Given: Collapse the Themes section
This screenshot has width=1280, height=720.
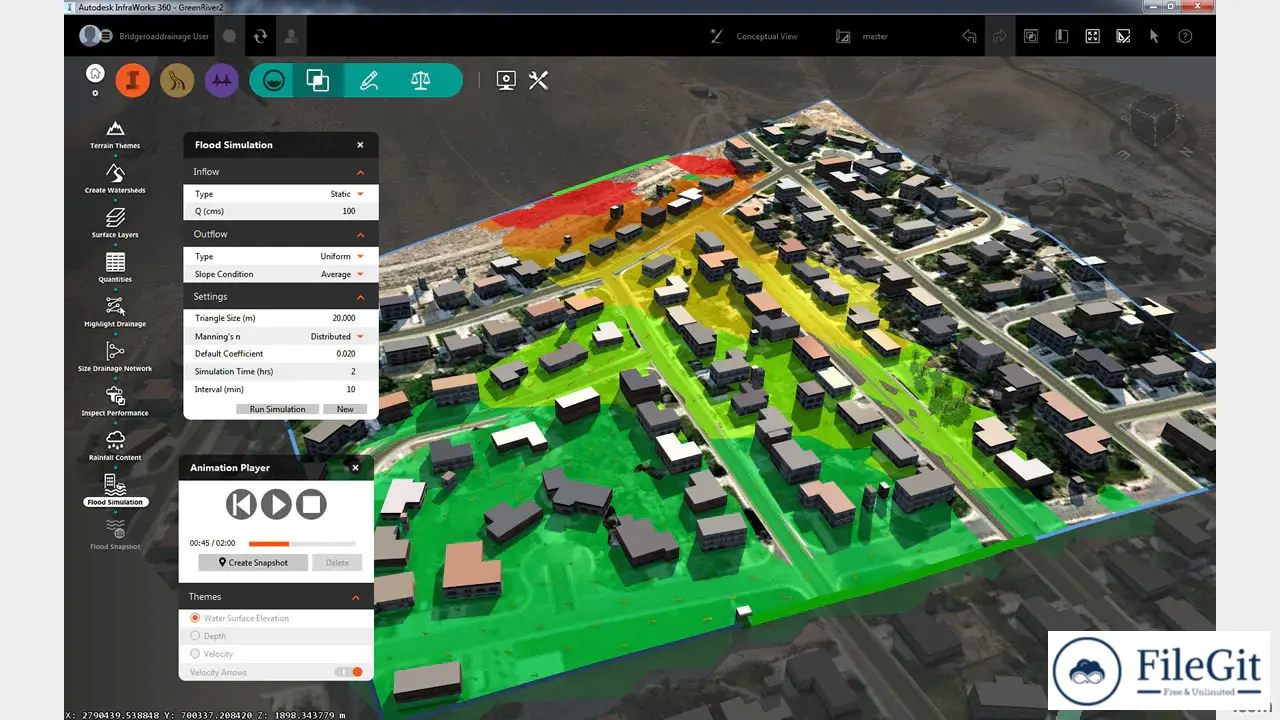Looking at the screenshot, I should click(x=355, y=597).
